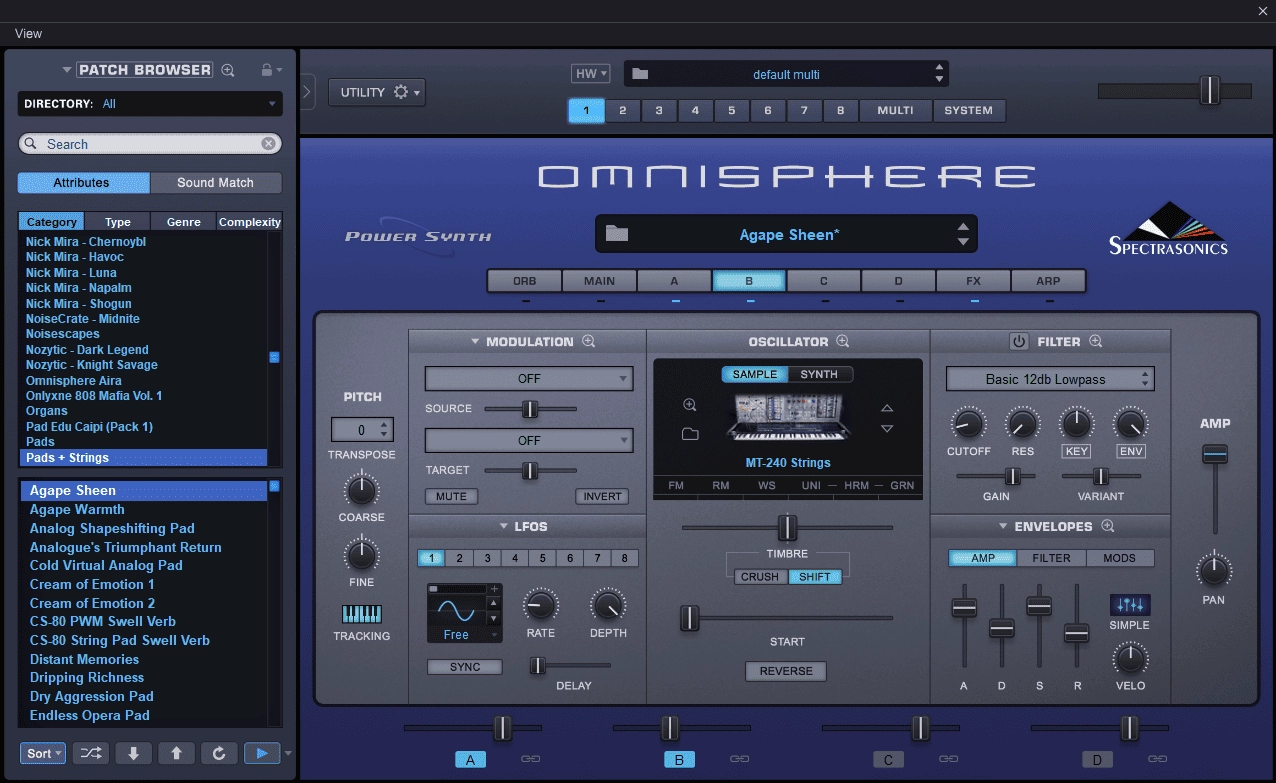Select LFO number 3
The height and width of the screenshot is (783, 1276).
(x=487, y=559)
